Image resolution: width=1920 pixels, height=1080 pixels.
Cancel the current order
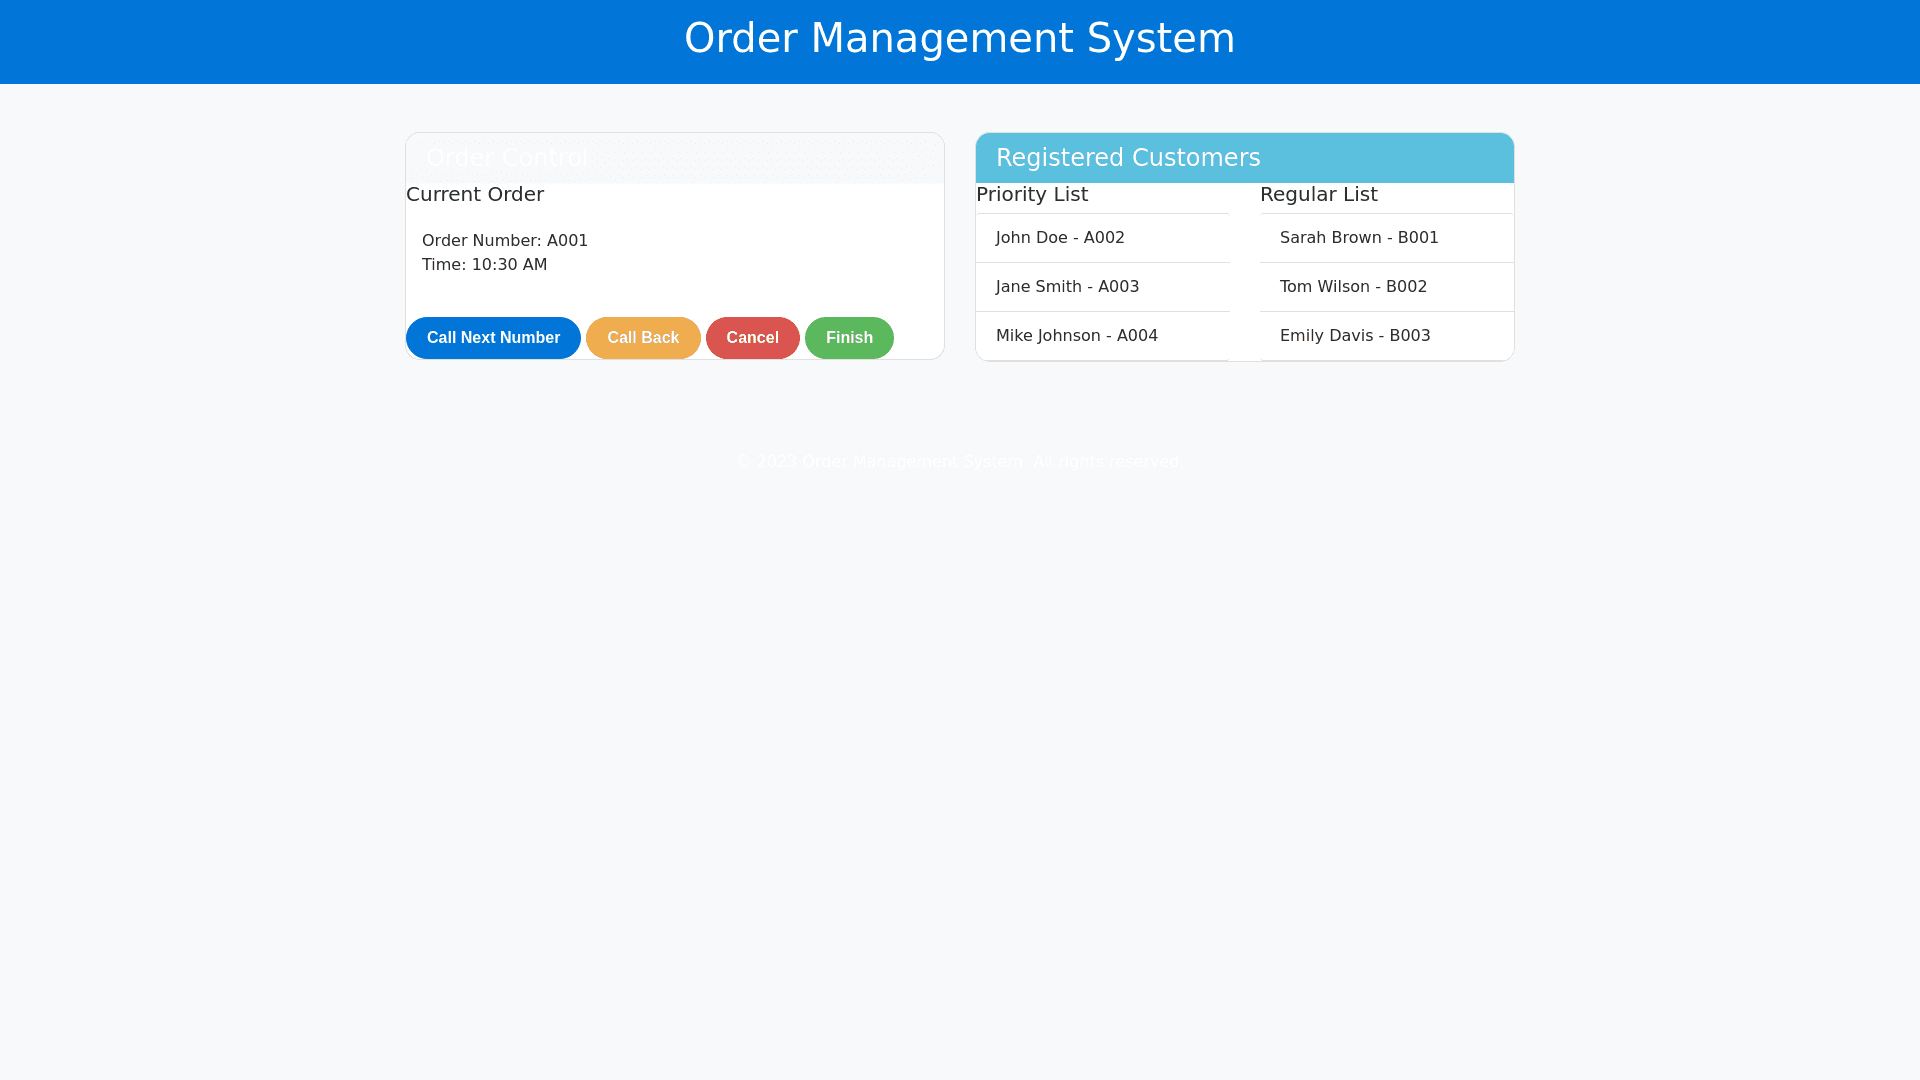752,338
